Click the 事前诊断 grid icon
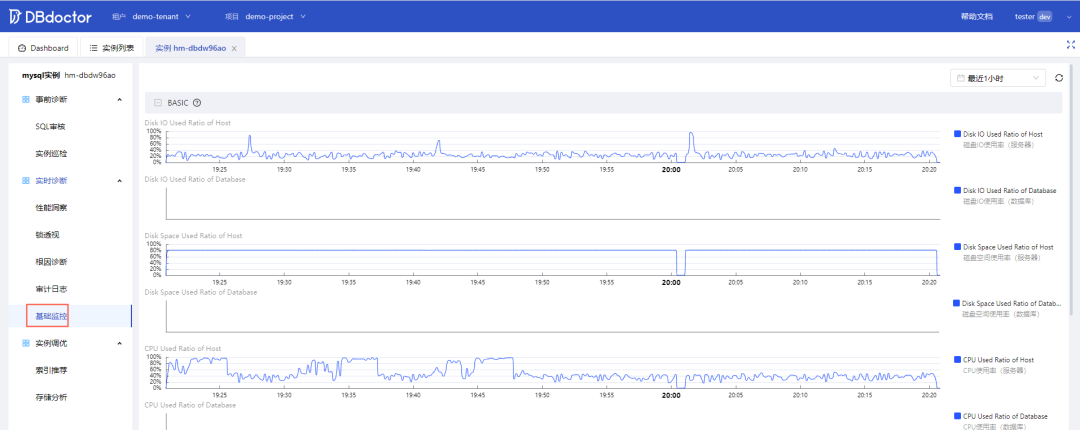The width and height of the screenshot is (1080, 430). coord(25,100)
